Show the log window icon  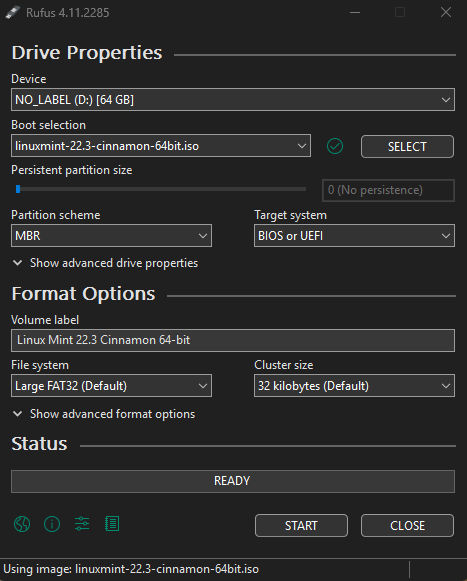click(x=112, y=524)
